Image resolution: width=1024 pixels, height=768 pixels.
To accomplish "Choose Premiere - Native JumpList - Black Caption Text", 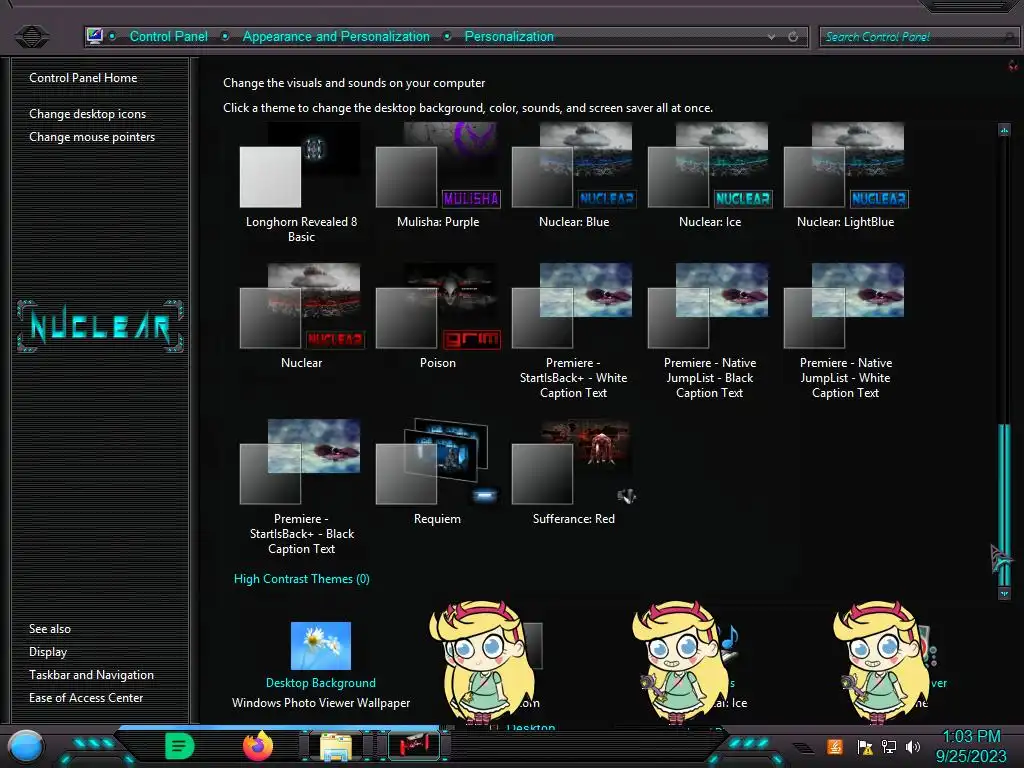I will pyautogui.click(x=710, y=332).
